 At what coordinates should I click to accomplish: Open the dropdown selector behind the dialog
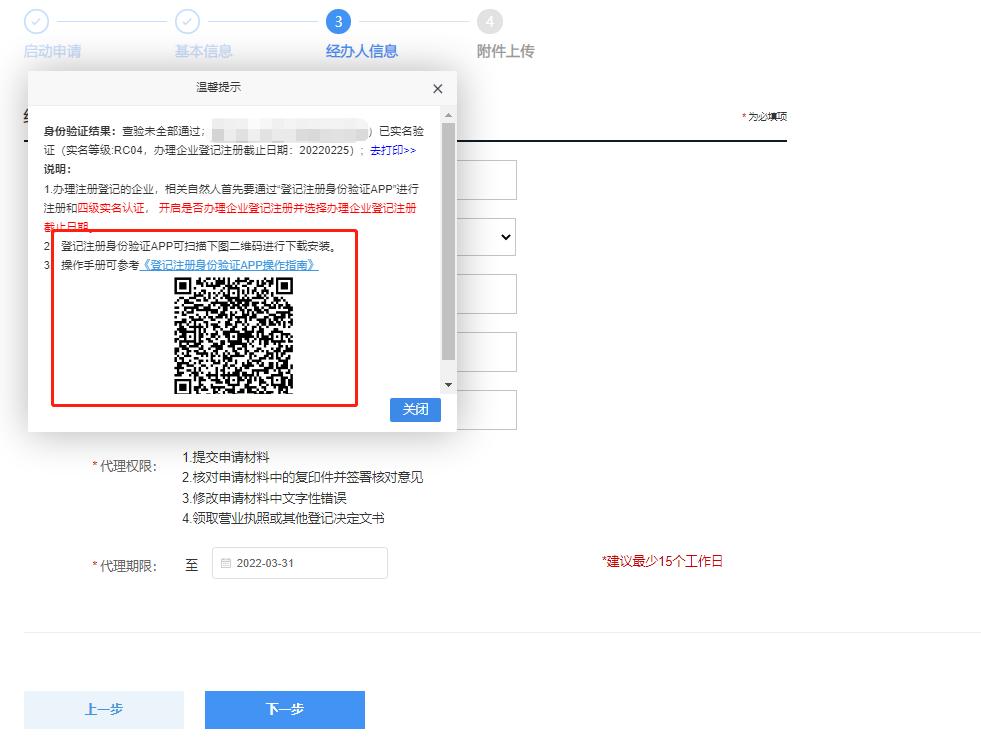pos(506,237)
